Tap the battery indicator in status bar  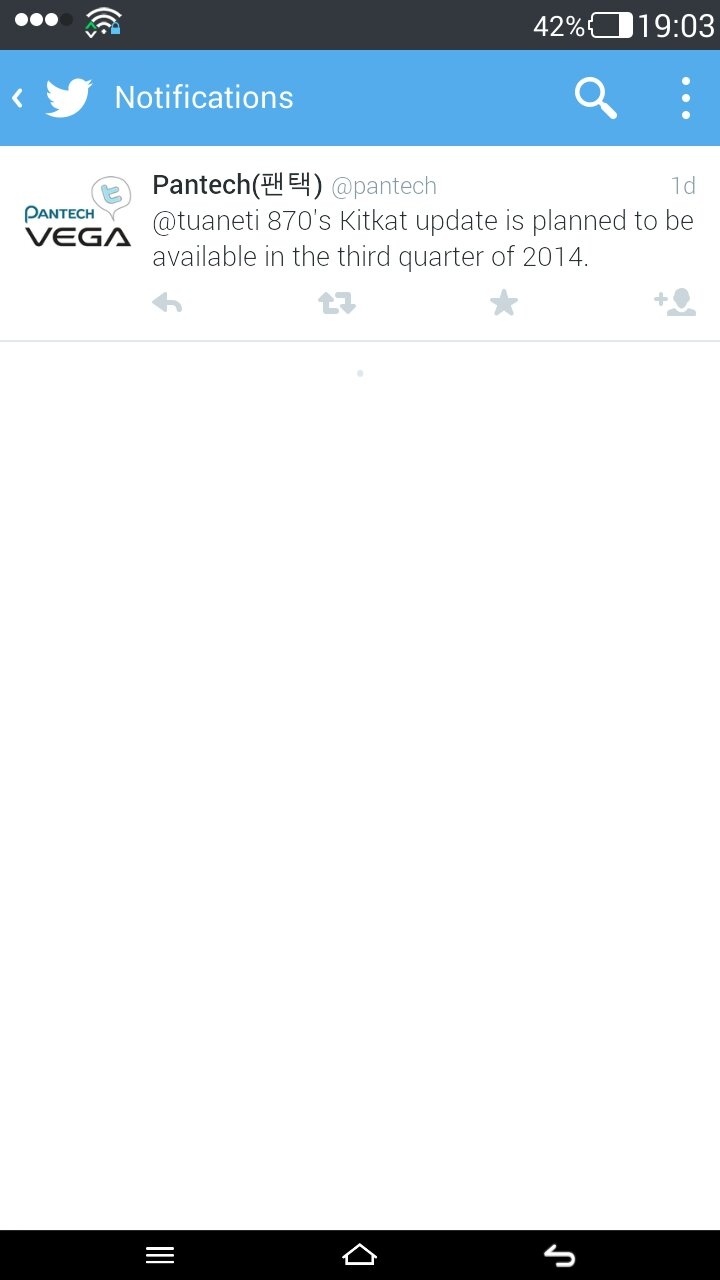611,25
